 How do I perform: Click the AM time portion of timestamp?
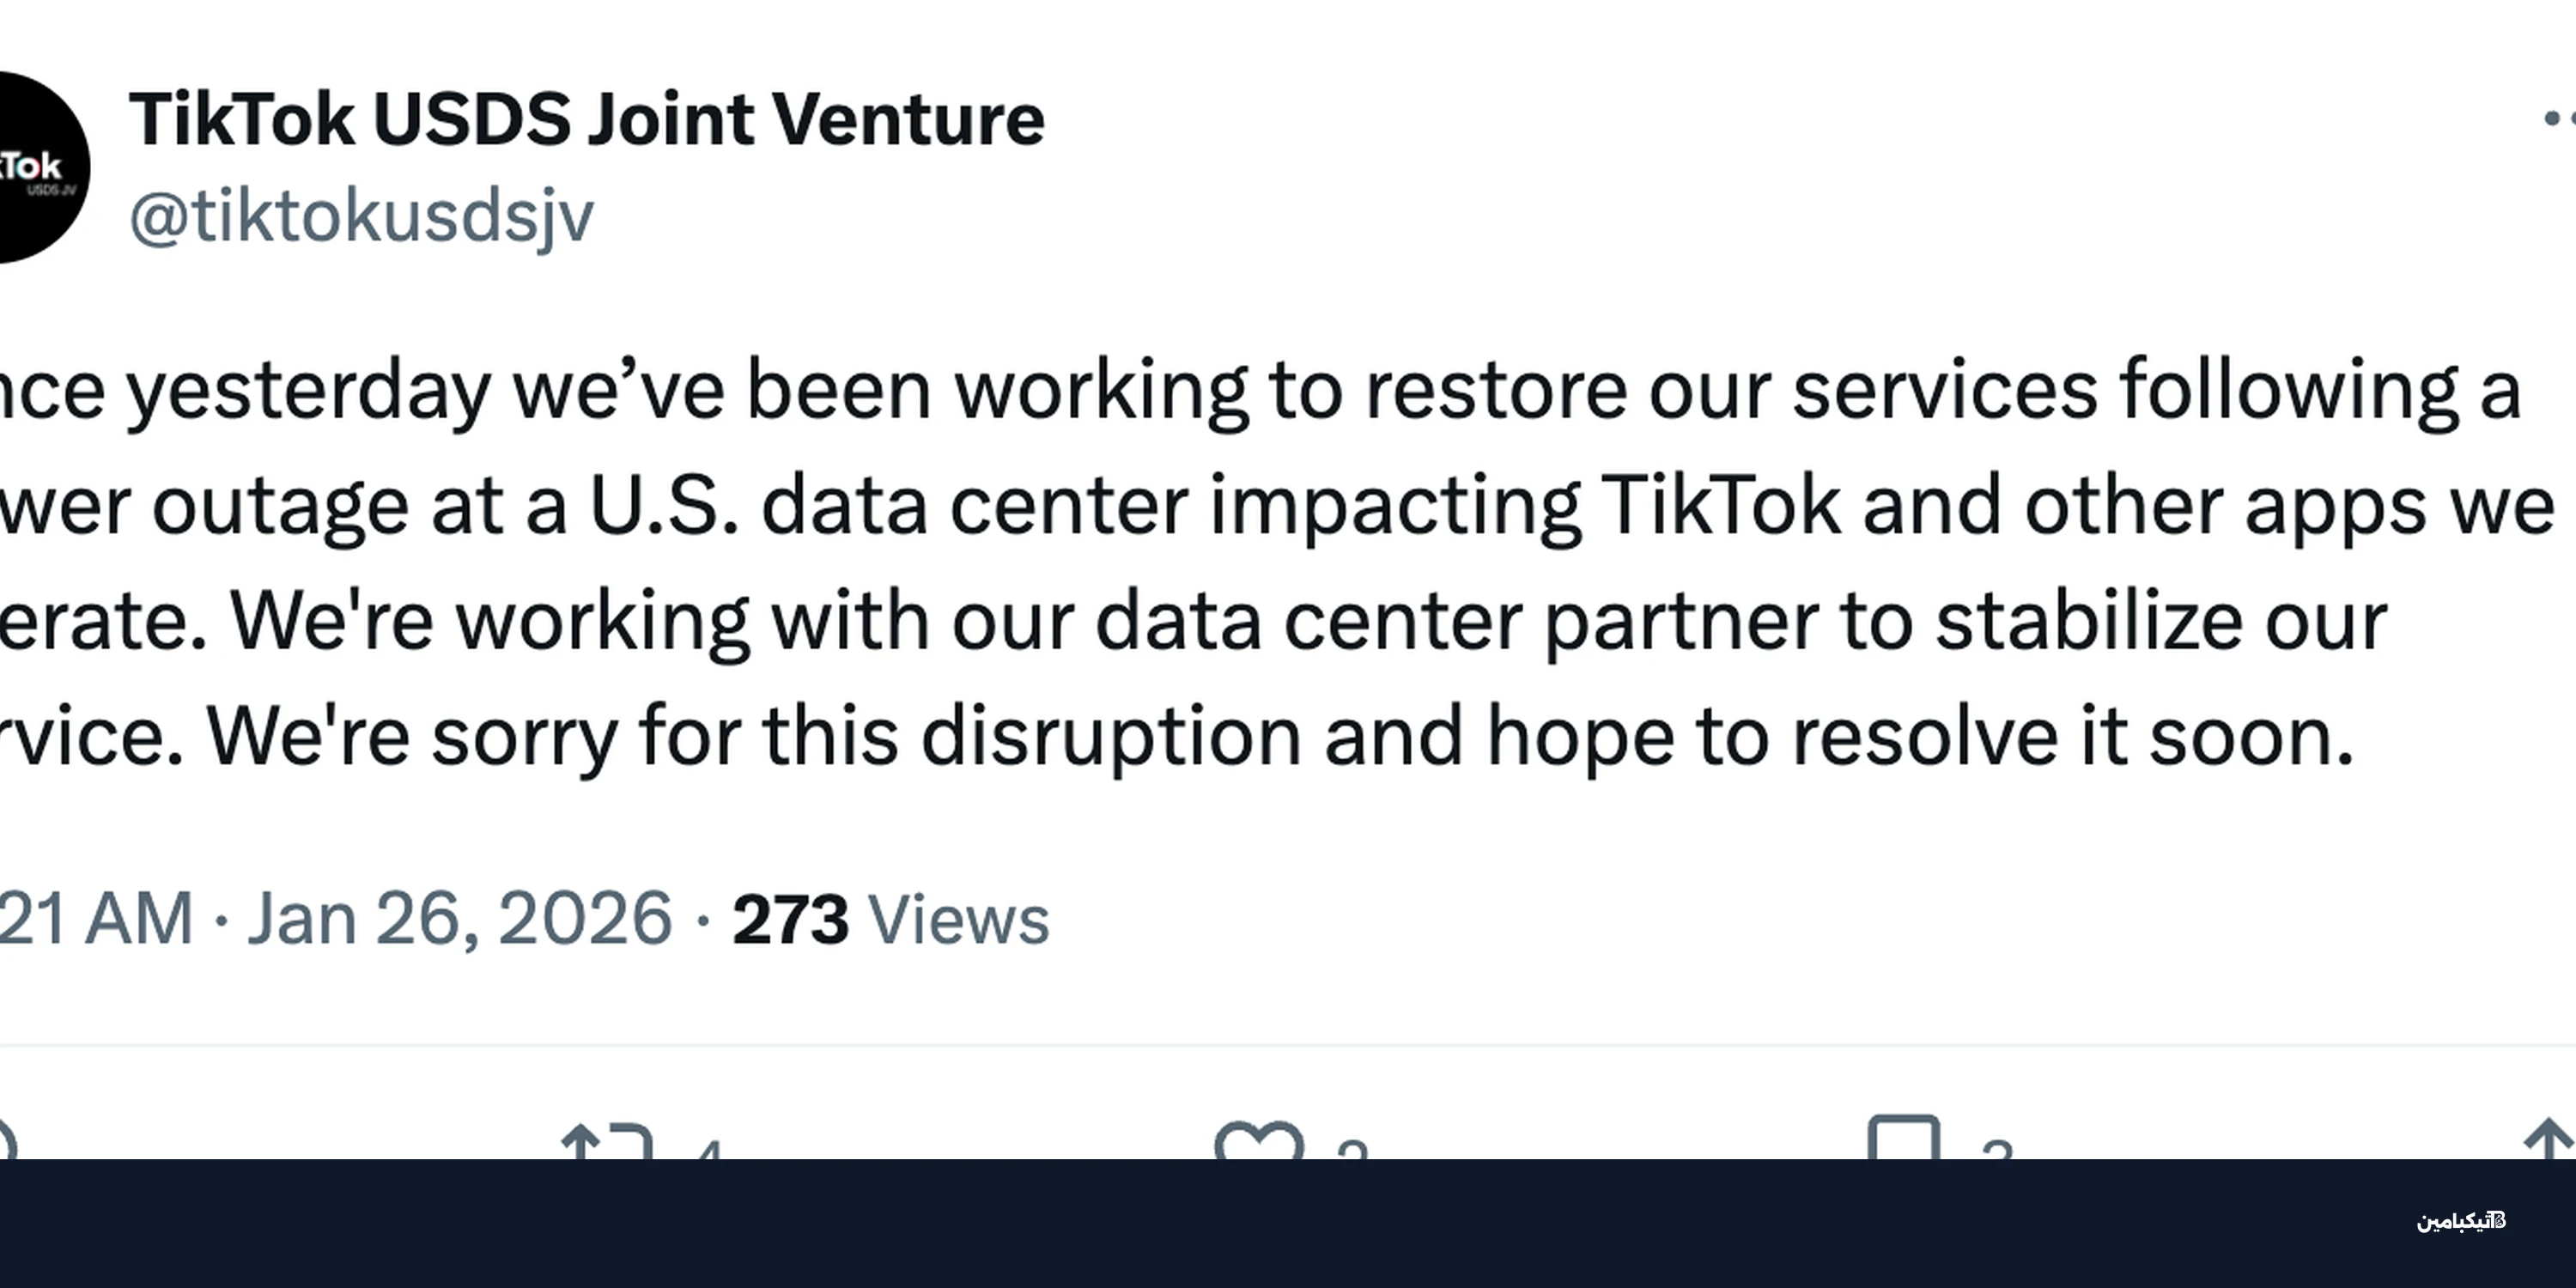tap(138, 918)
